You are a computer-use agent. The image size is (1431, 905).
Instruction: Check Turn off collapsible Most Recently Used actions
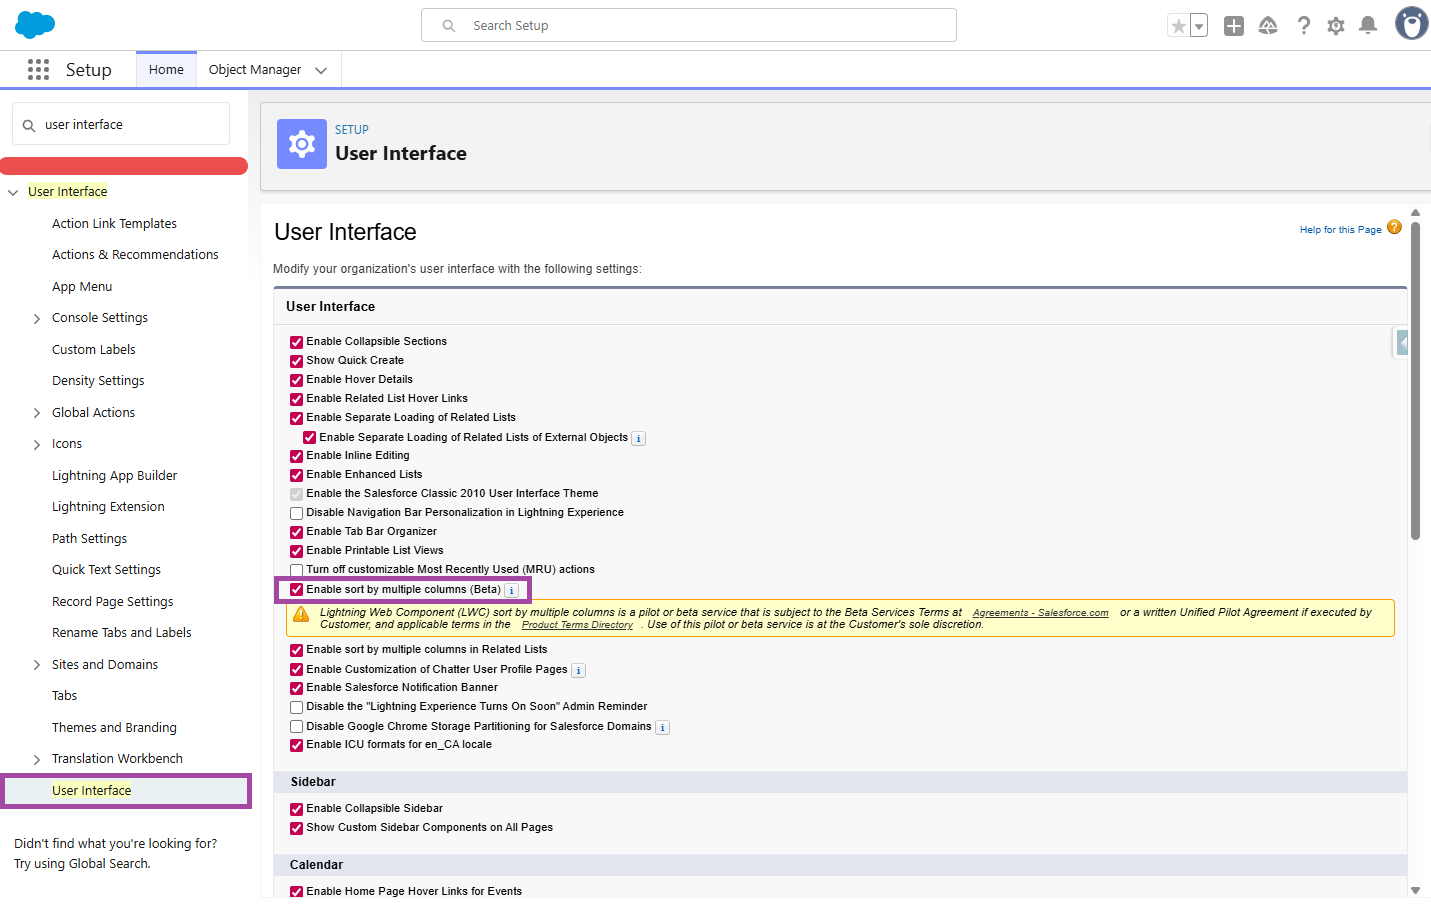[x=296, y=569]
